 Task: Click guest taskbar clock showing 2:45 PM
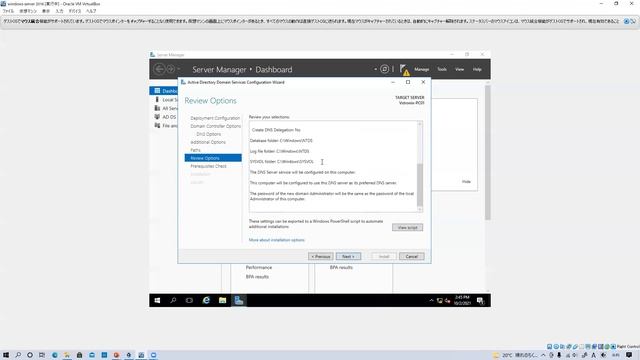462,300
